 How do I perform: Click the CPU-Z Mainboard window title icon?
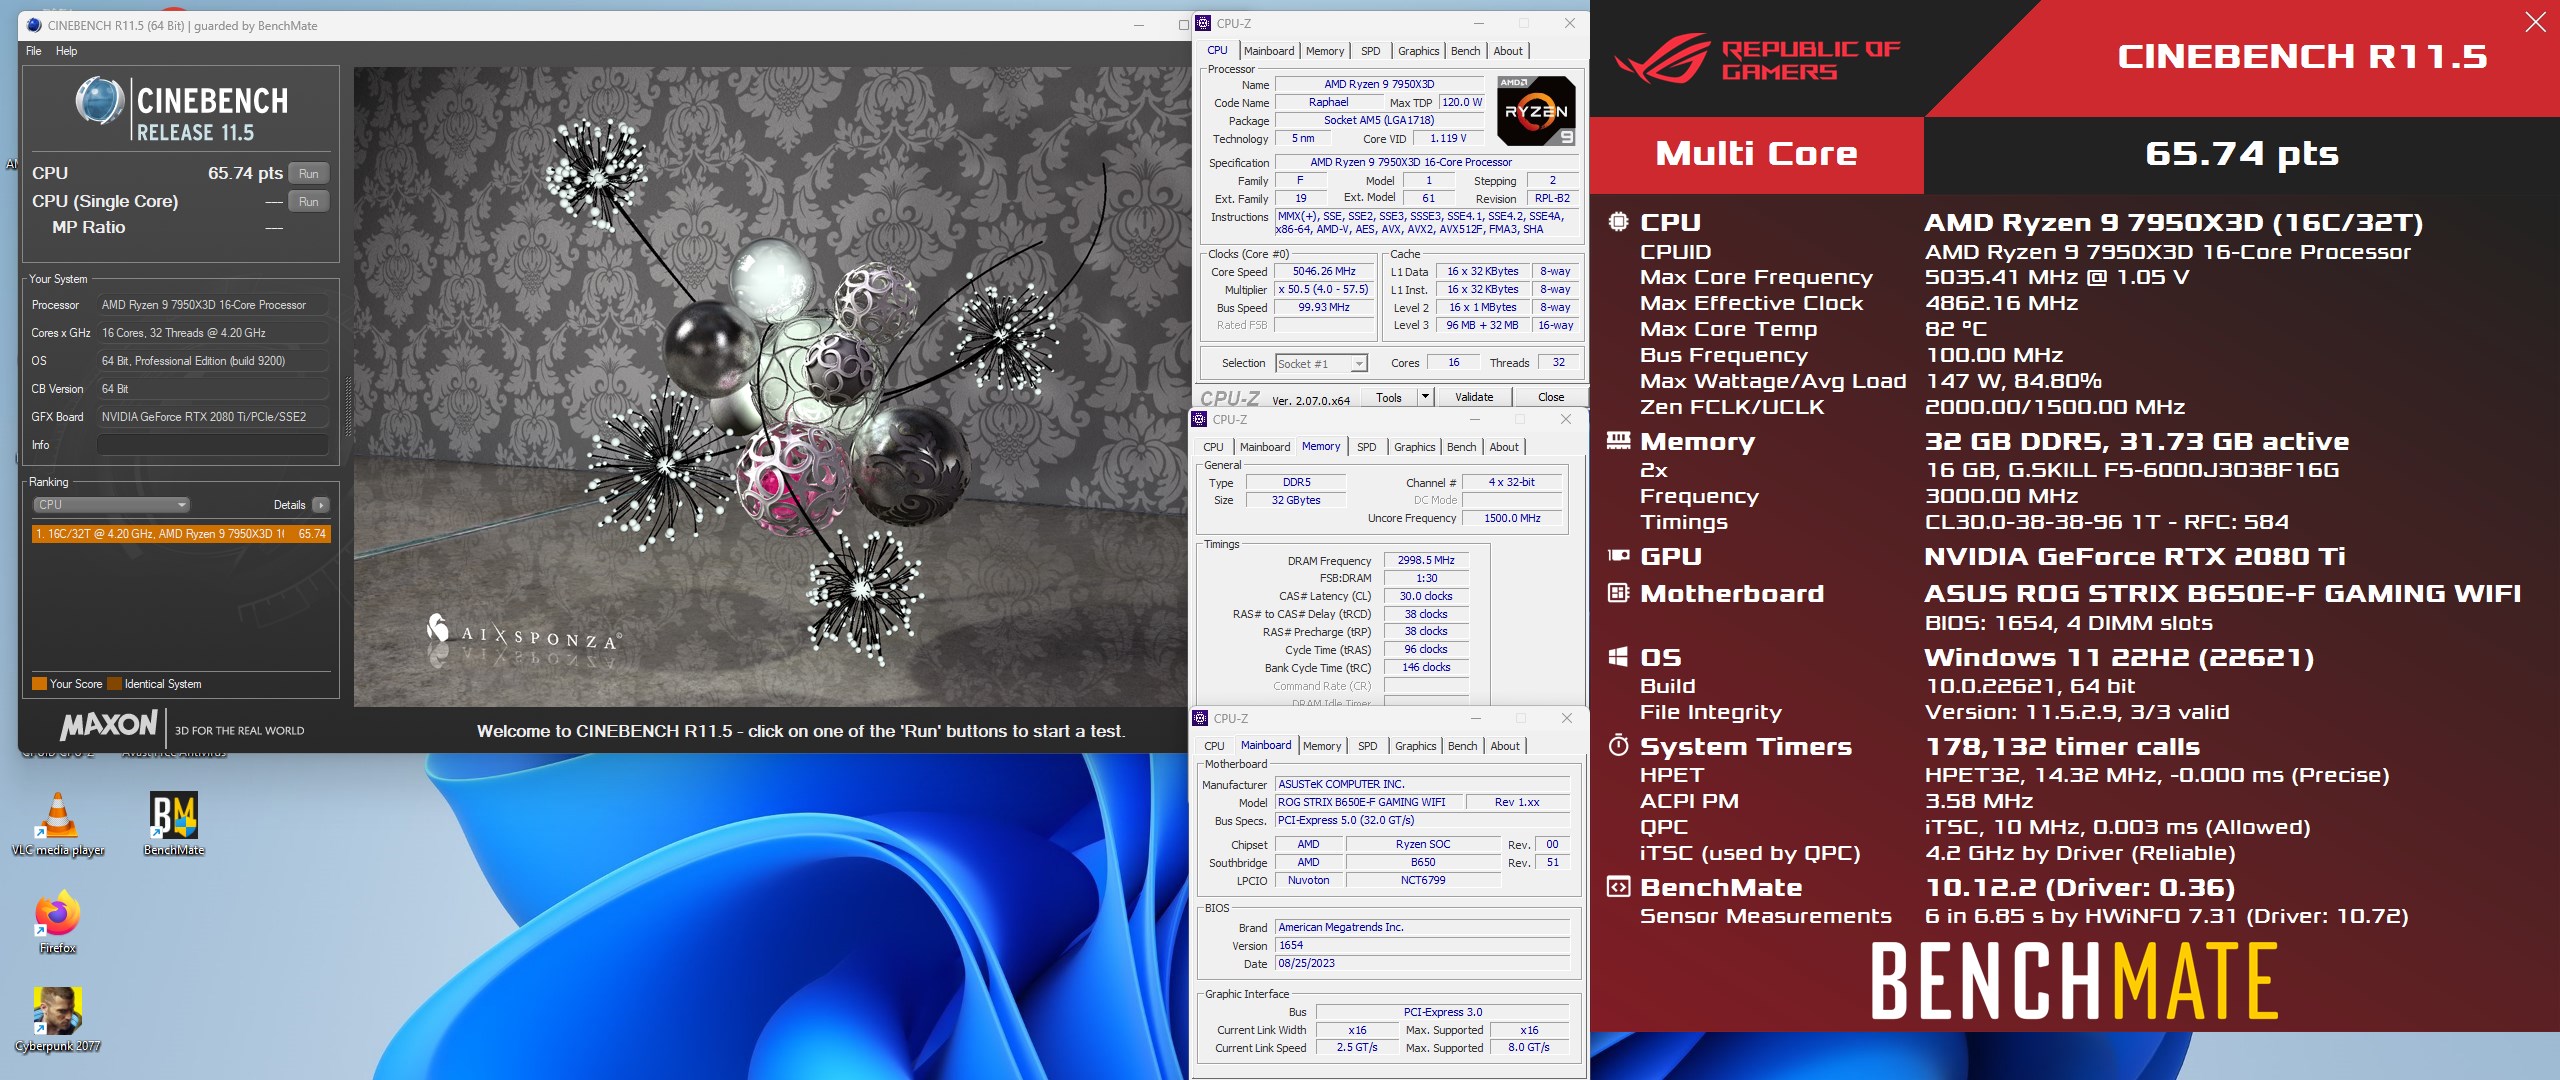point(1201,718)
